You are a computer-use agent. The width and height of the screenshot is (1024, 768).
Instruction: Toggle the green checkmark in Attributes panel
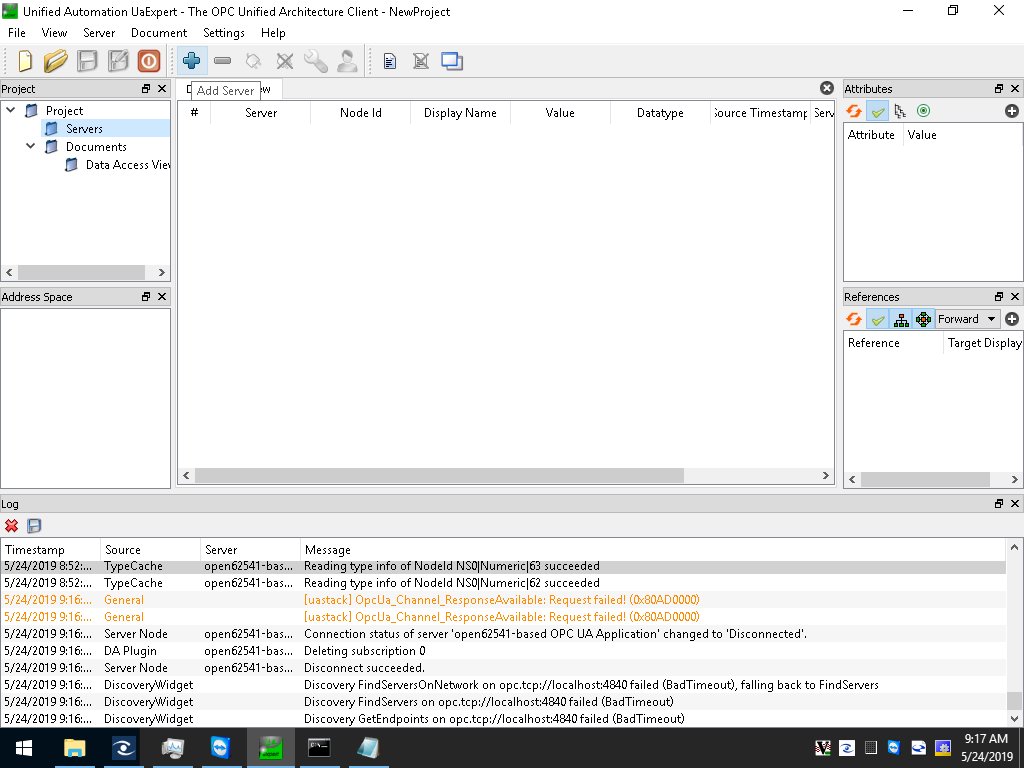[x=878, y=112]
